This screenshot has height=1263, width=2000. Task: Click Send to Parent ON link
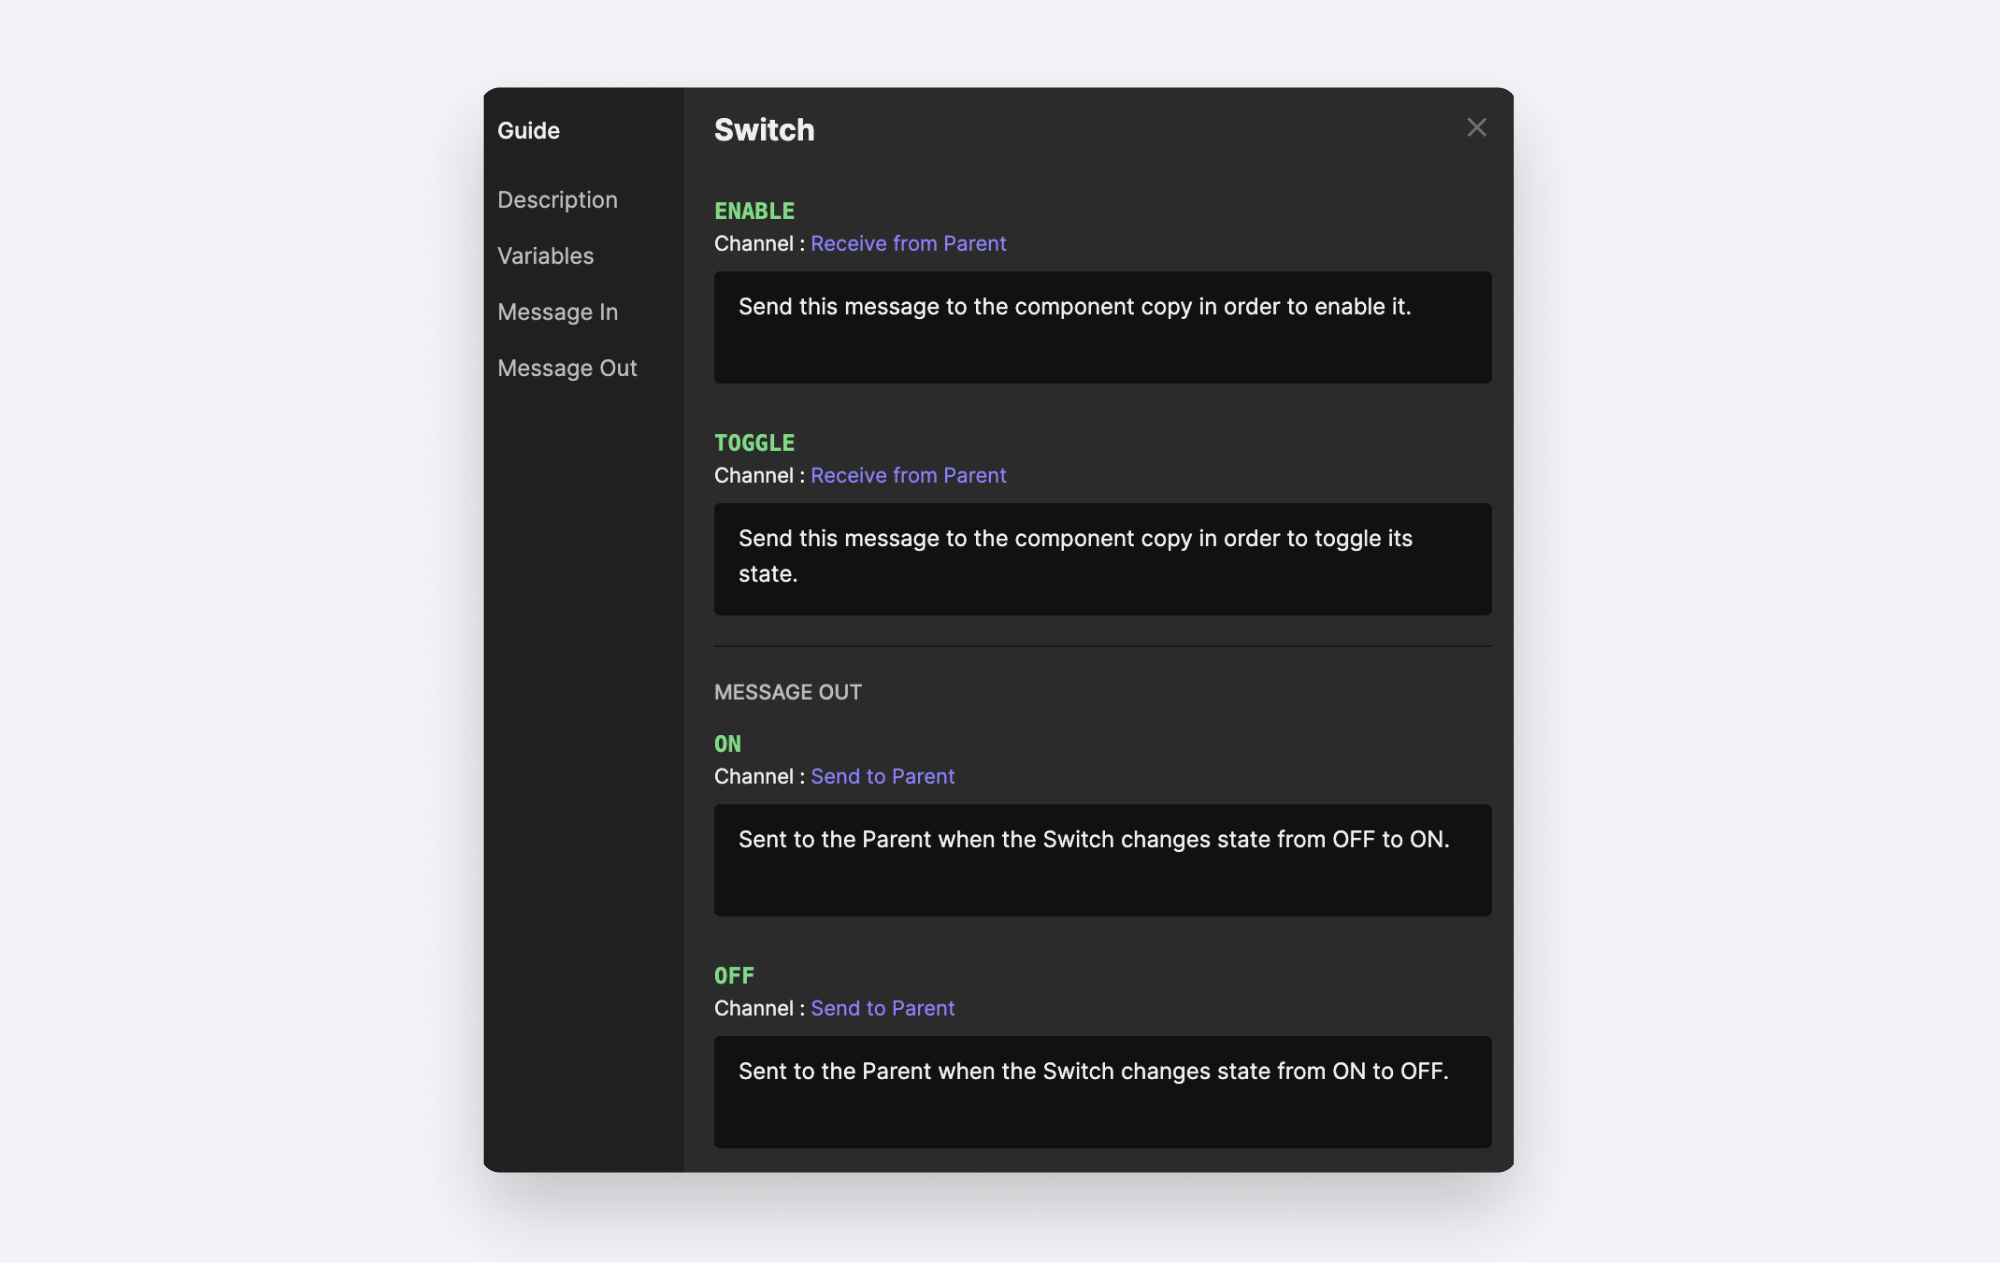[883, 774]
